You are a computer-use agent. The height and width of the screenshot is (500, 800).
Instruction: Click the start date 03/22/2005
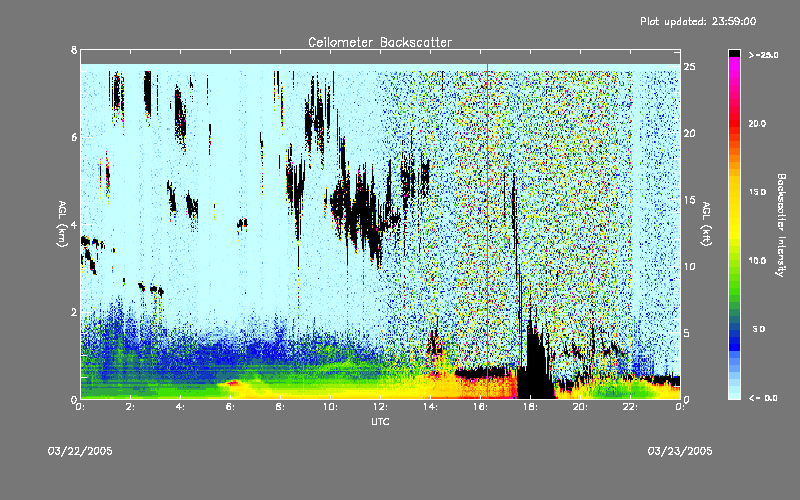click(x=80, y=451)
